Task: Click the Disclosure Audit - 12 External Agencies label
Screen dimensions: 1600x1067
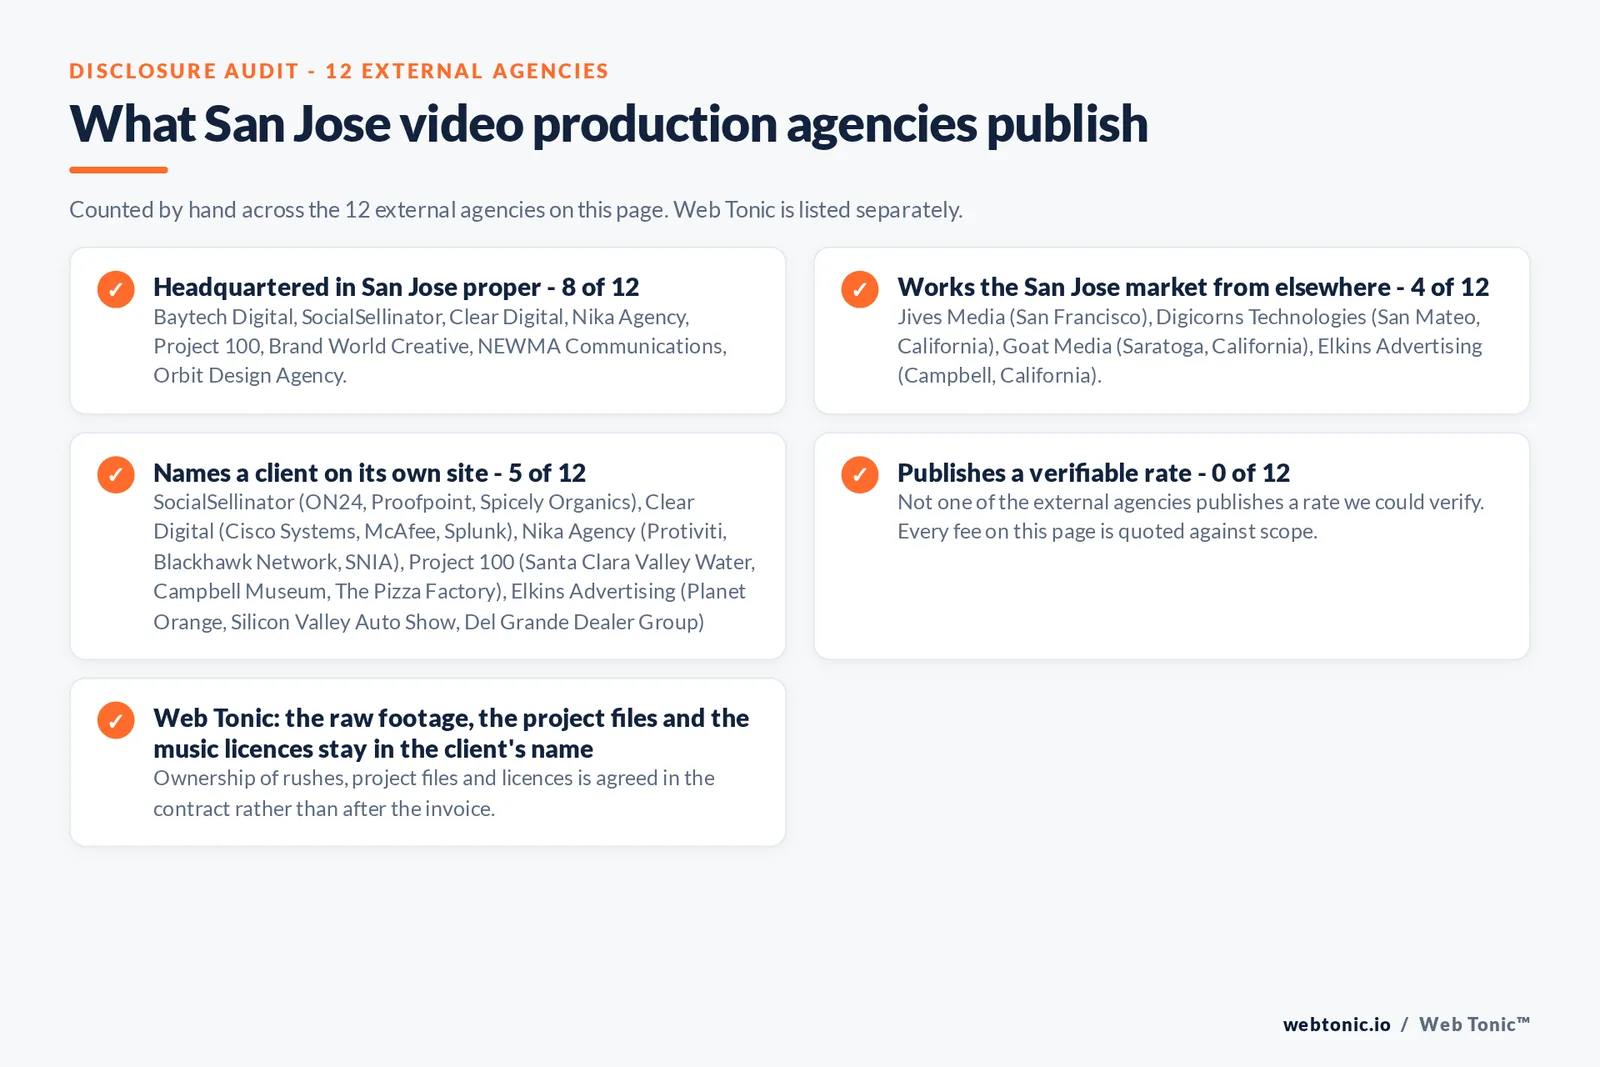Action: click(339, 71)
